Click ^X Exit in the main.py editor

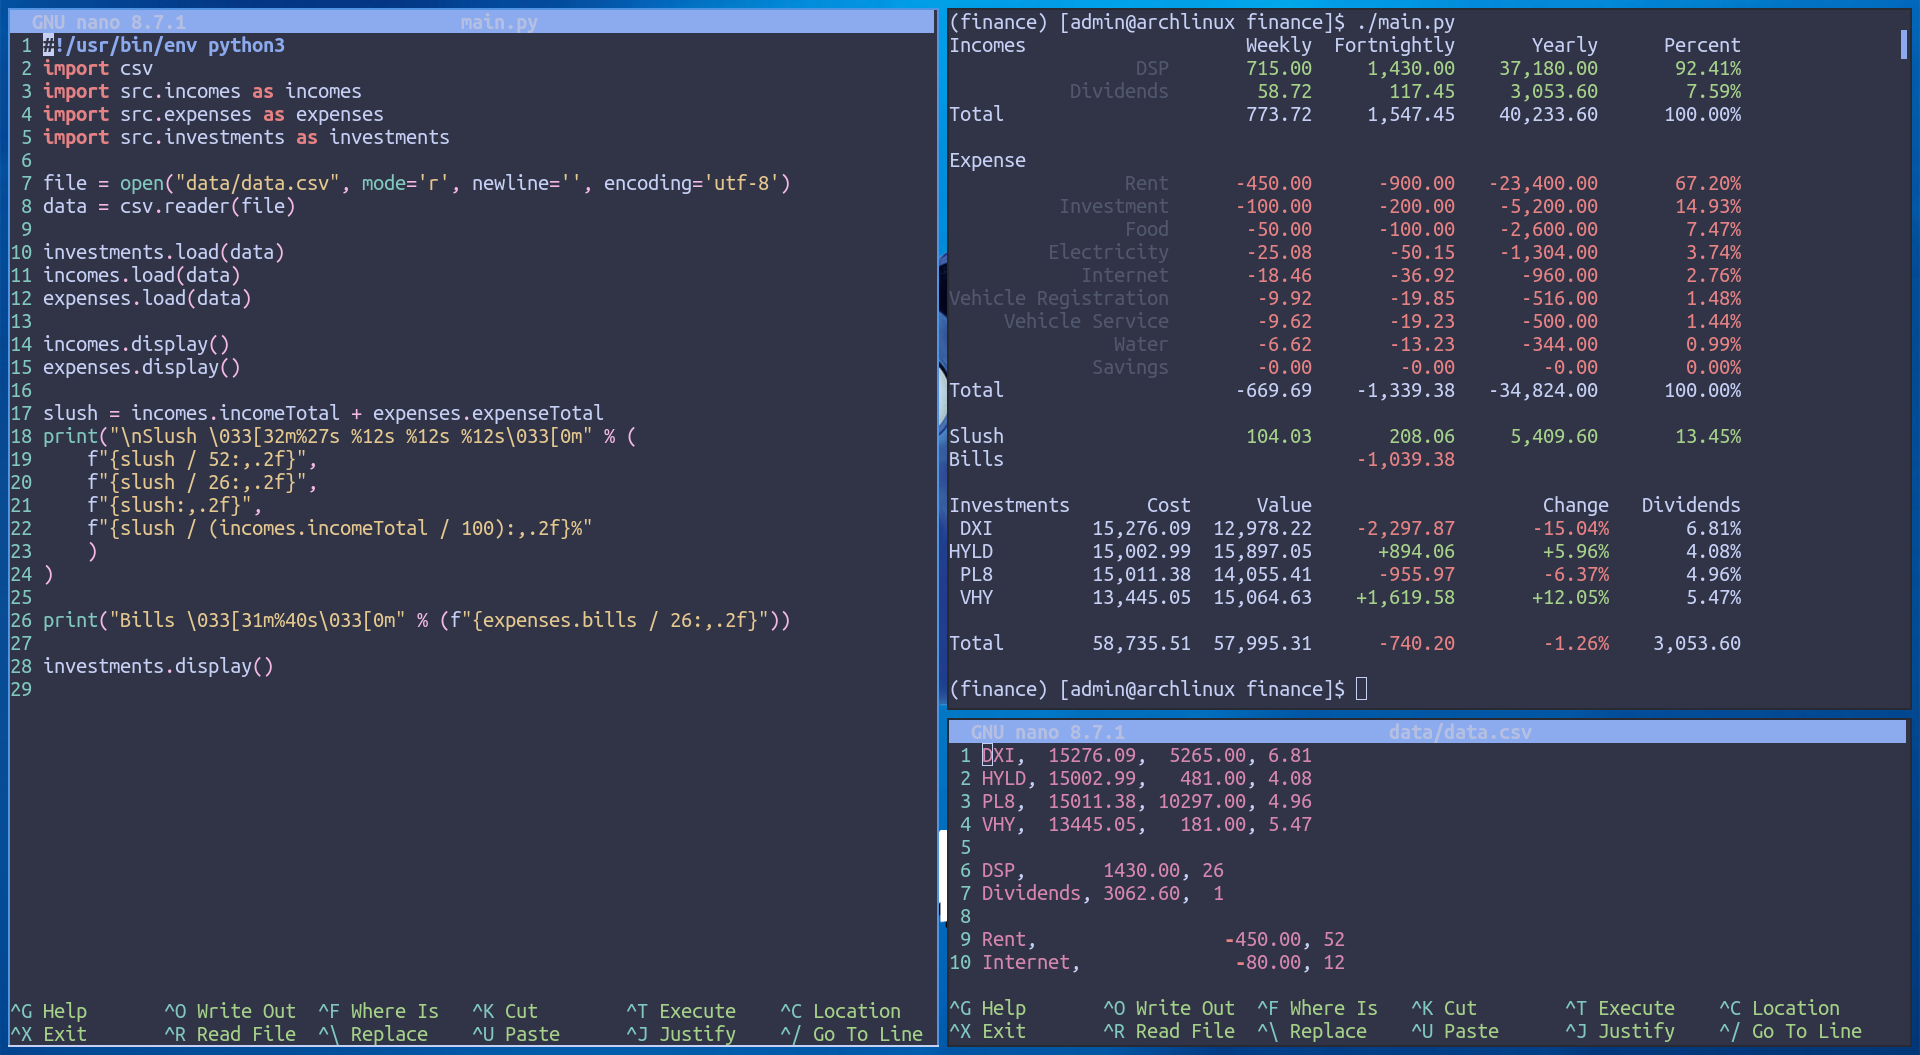49,1034
